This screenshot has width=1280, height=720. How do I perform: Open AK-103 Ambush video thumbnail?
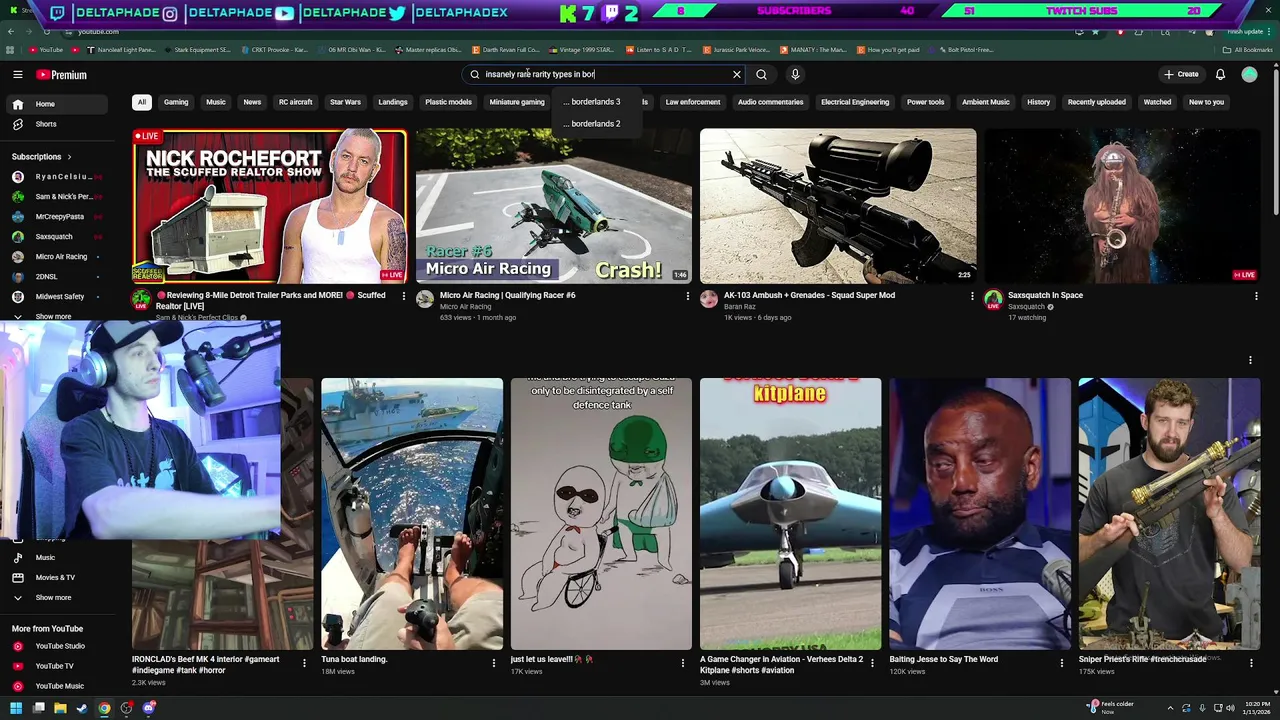point(838,206)
